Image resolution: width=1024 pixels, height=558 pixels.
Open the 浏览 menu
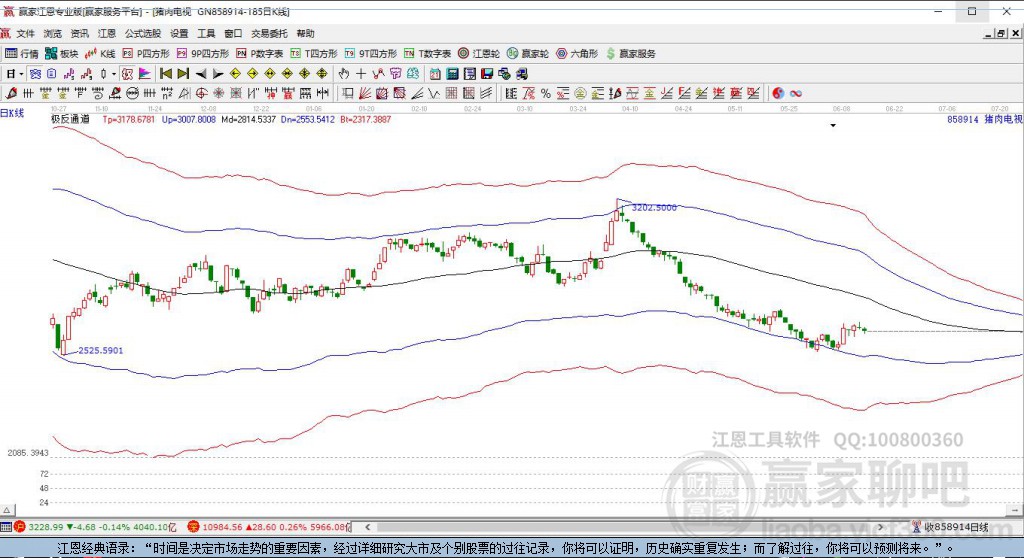(52, 33)
